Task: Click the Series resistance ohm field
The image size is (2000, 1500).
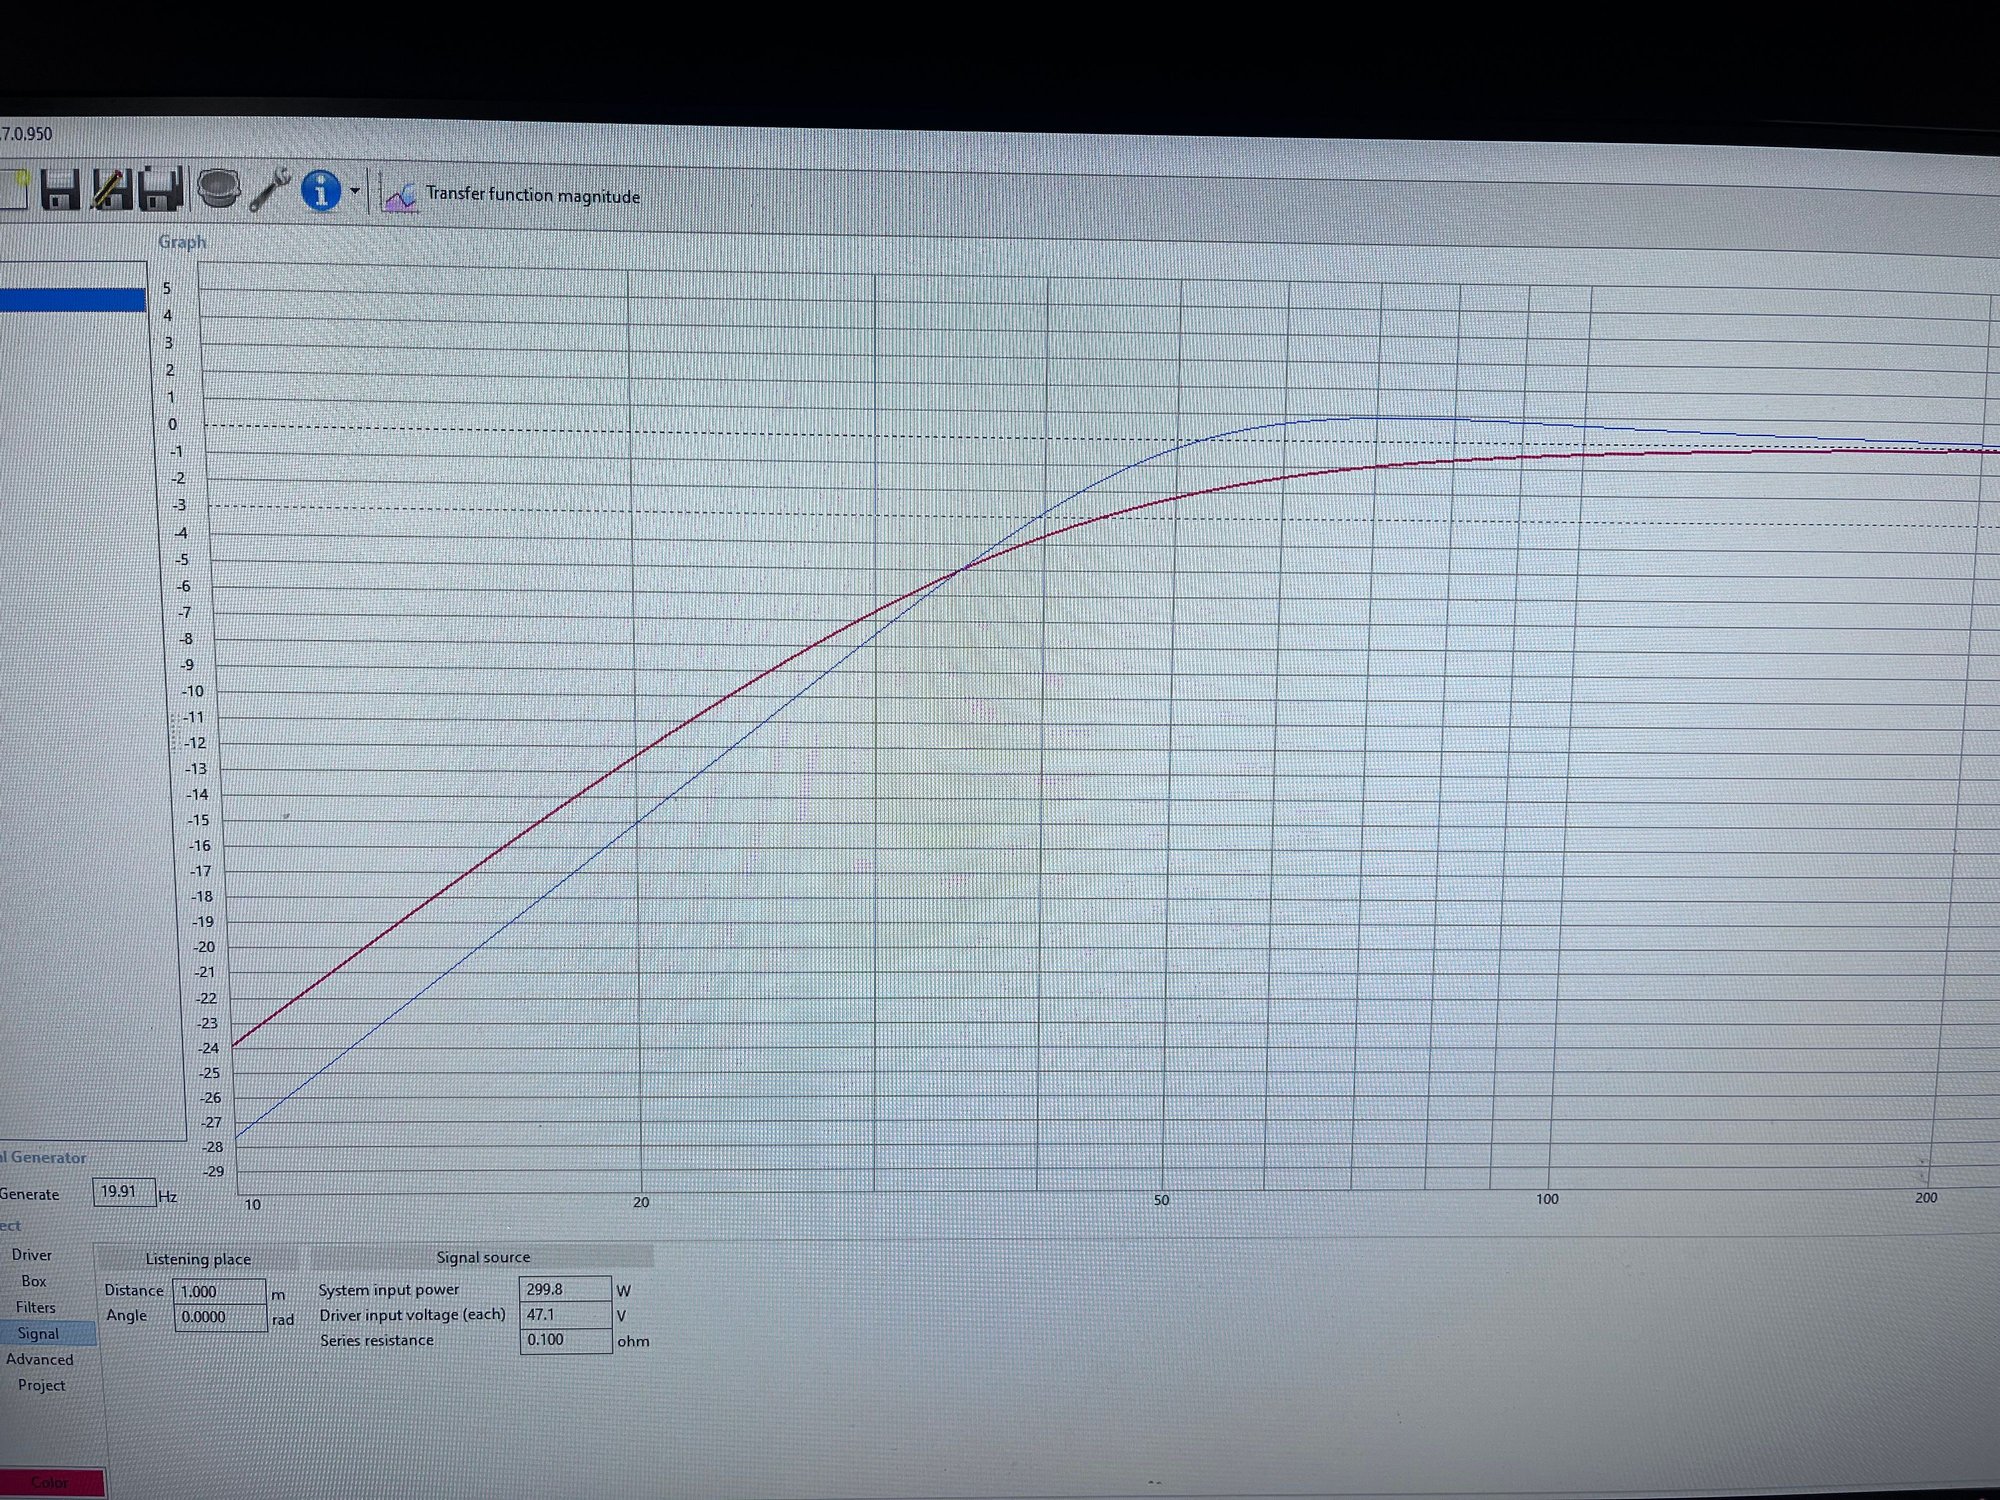Action: click(x=565, y=1340)
